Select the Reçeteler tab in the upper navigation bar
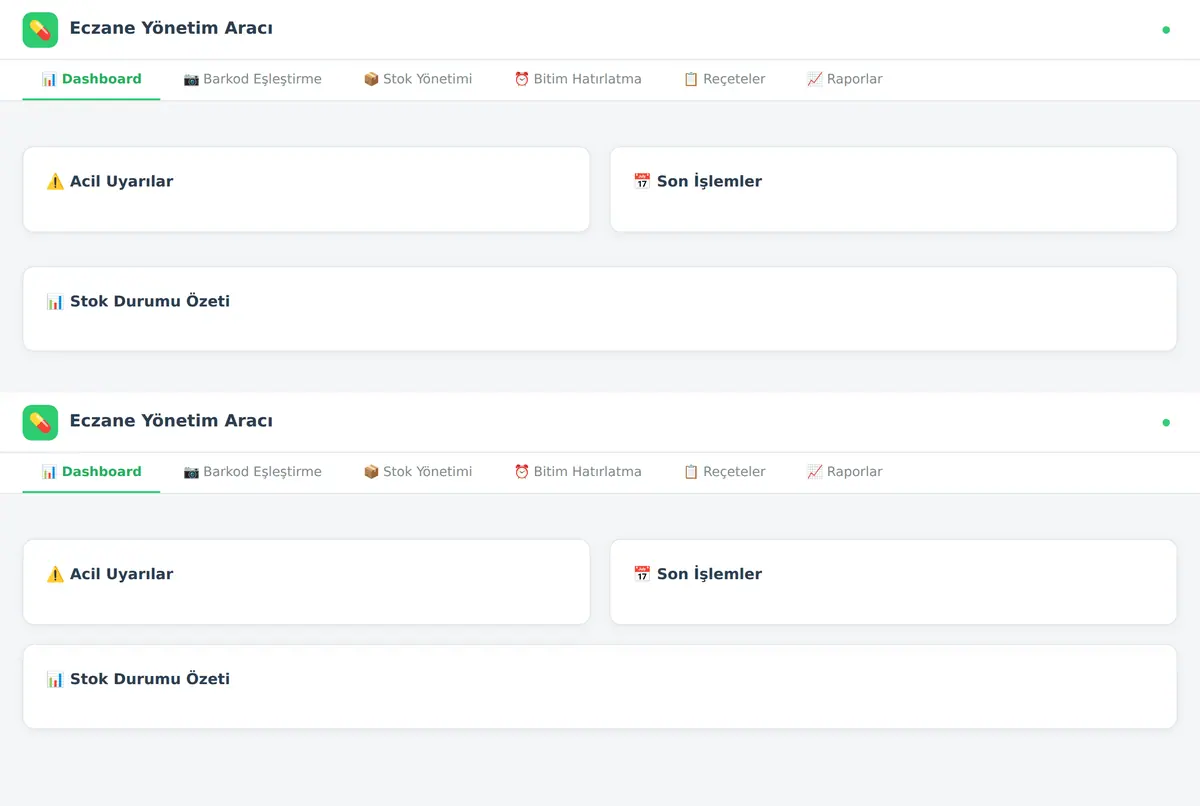1200x806 pixels. pyautogui.click(x=724, y=79)
